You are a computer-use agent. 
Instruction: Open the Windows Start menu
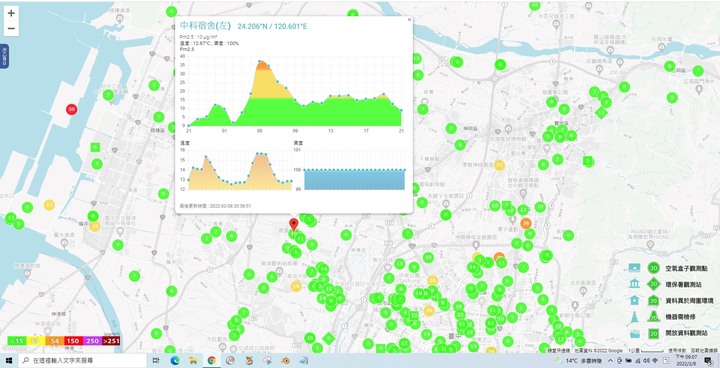tap(9, 361)
